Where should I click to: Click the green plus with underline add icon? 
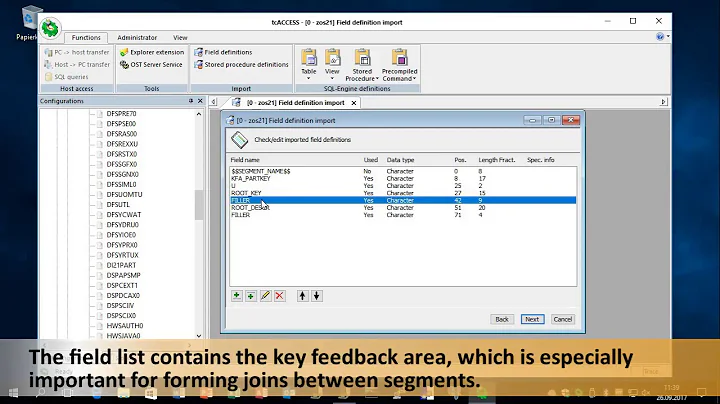[x=236, y=296]
